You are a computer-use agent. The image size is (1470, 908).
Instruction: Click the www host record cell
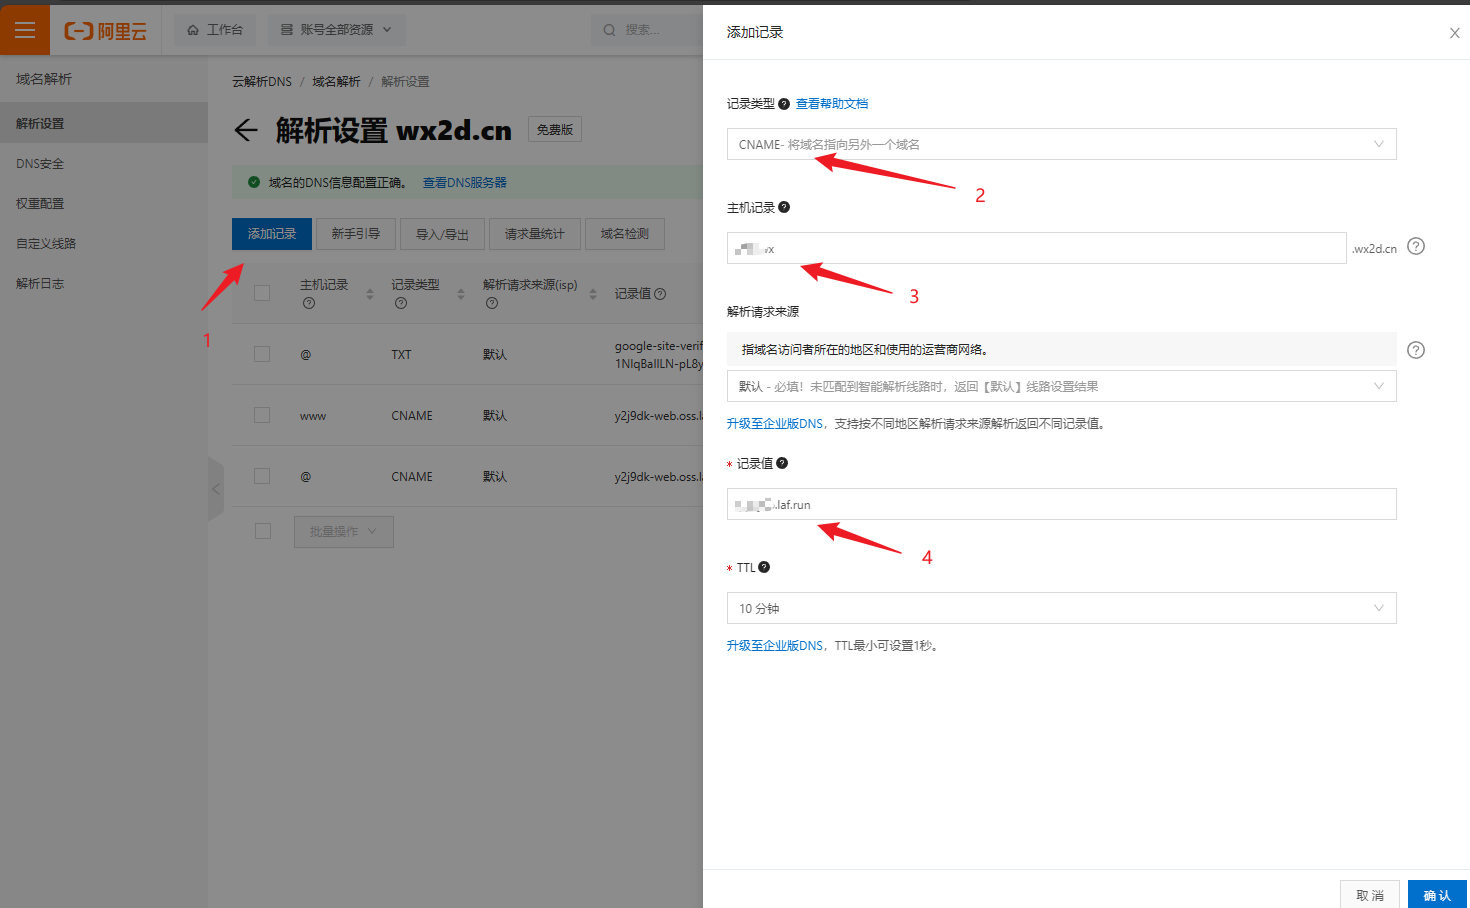point(313,416)
